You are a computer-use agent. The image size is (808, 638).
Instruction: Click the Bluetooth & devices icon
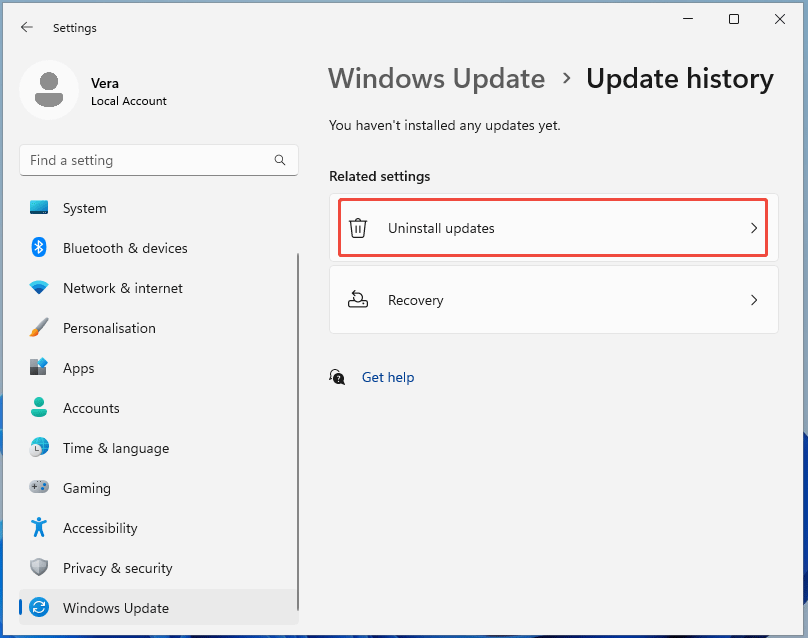[x=39, y=248]
